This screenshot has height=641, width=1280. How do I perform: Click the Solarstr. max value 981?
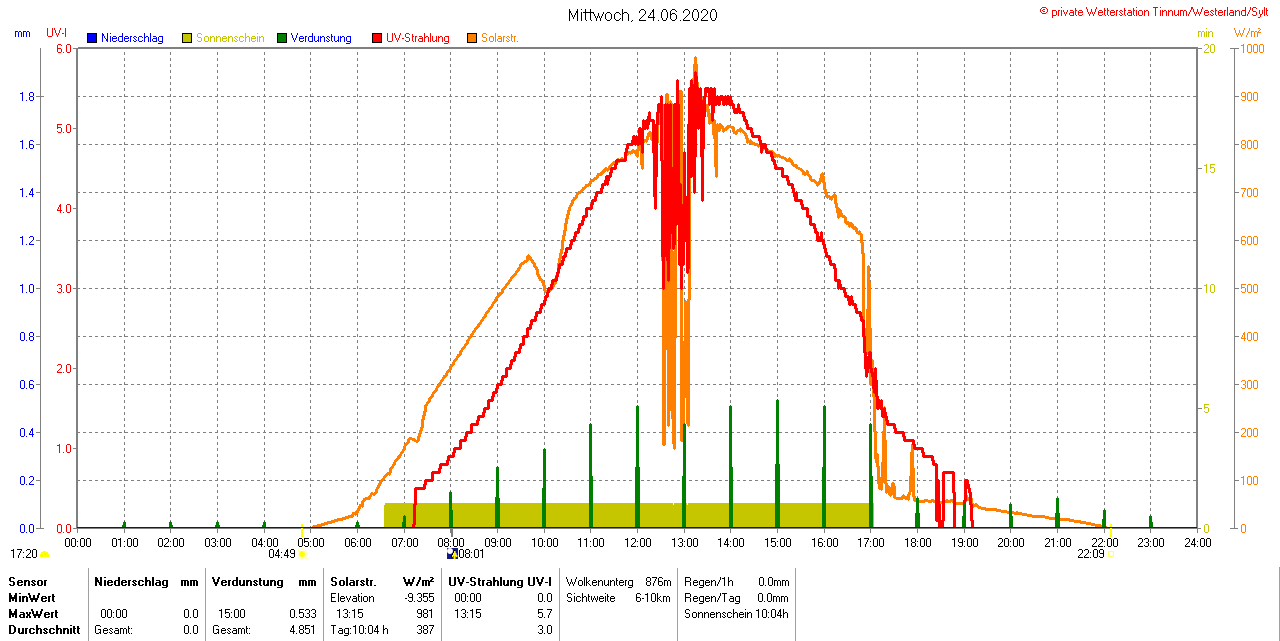point(424,614)
